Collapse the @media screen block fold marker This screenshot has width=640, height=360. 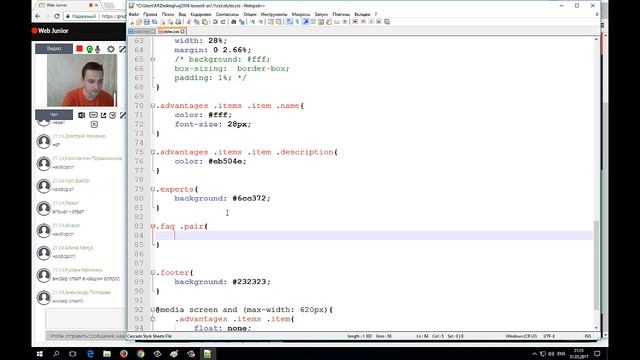coord(153,310)
